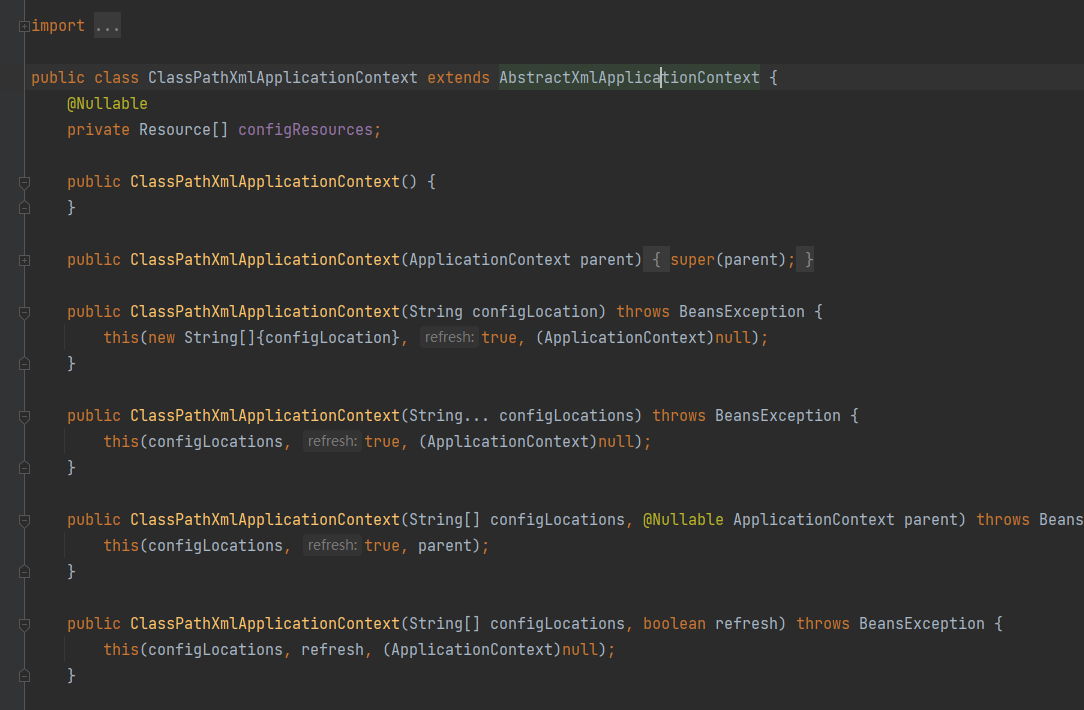Click refresh hint in the new String[] call
The width and height of the screenshot is (1084, 710).
click(x=449, y=338)
